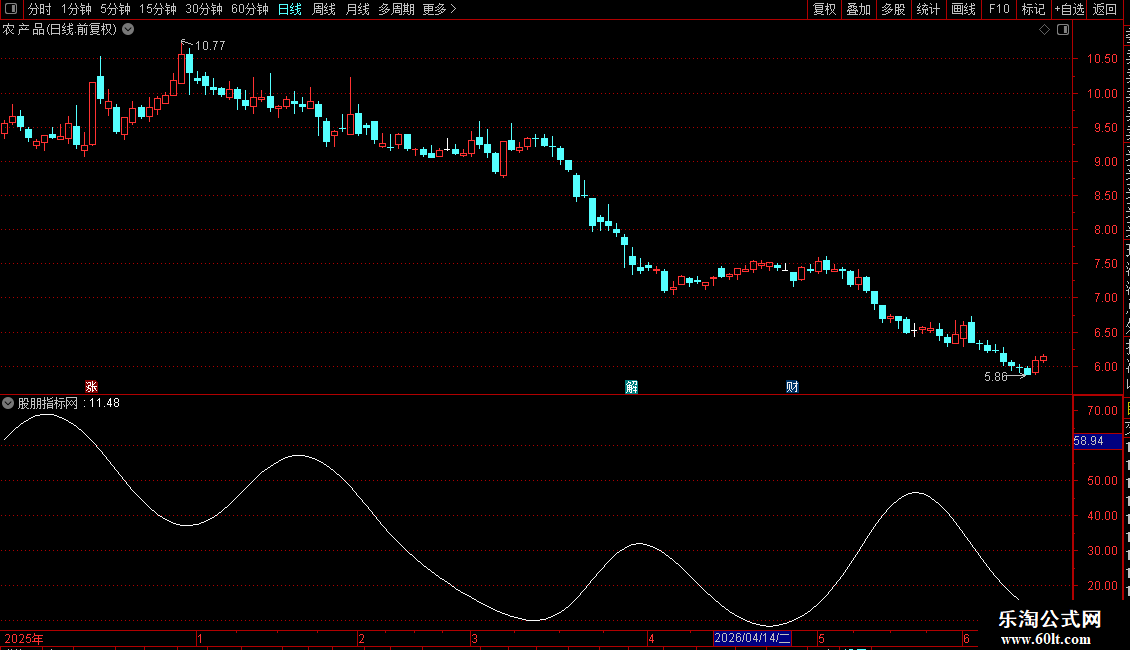Expand the 农产品 chart title dropdown
This screenshot has width=1130, height=650.
coord(128,30)
